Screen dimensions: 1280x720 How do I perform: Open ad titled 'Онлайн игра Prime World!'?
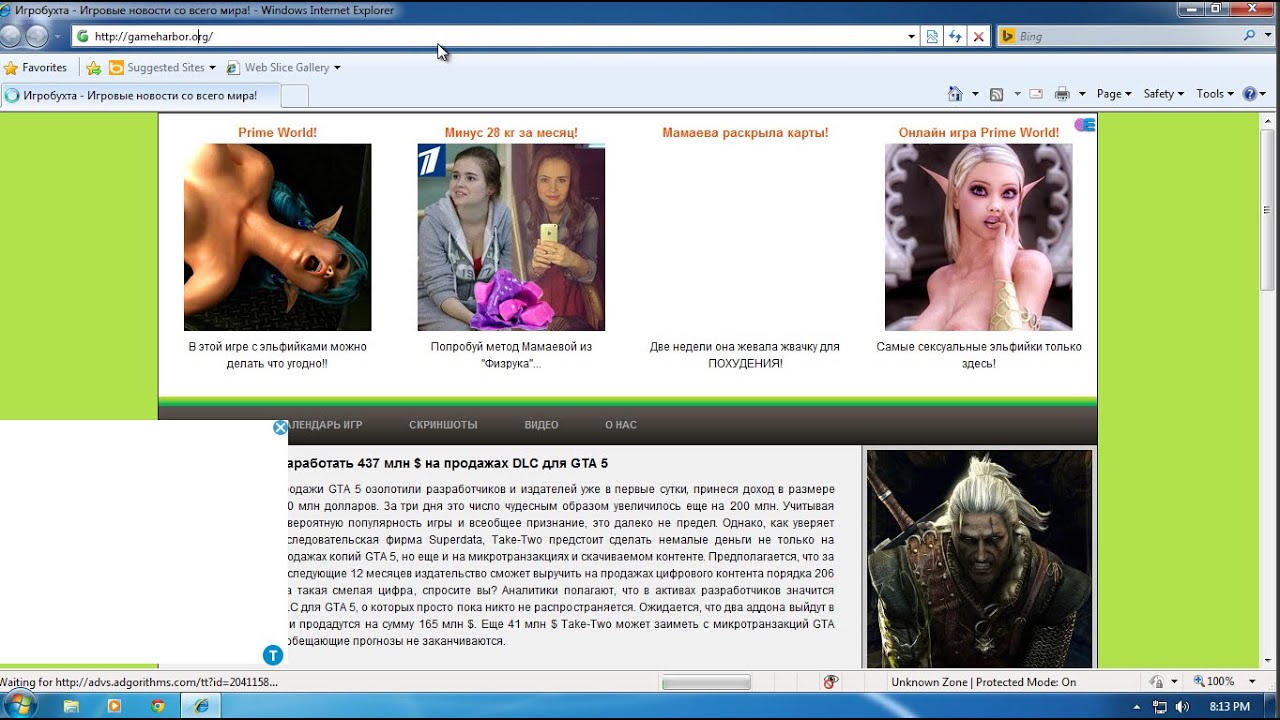coord(979,133)
